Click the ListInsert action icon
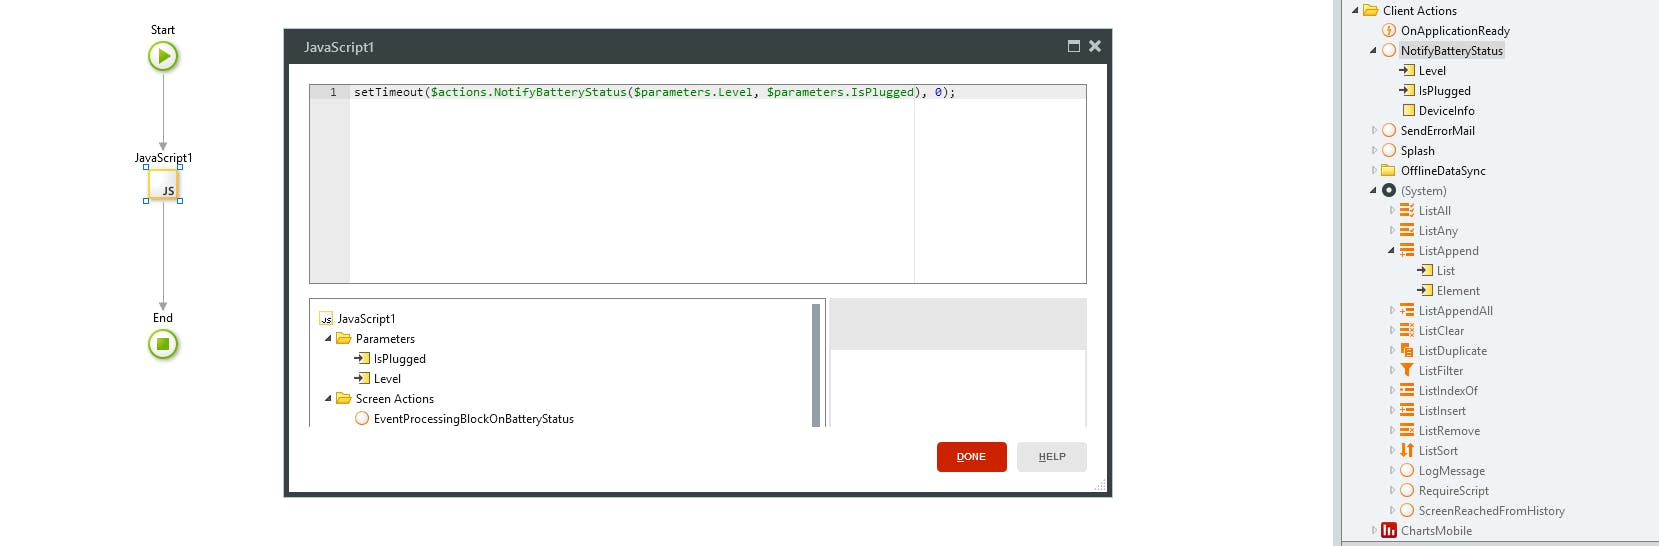 coord(1407,411)
